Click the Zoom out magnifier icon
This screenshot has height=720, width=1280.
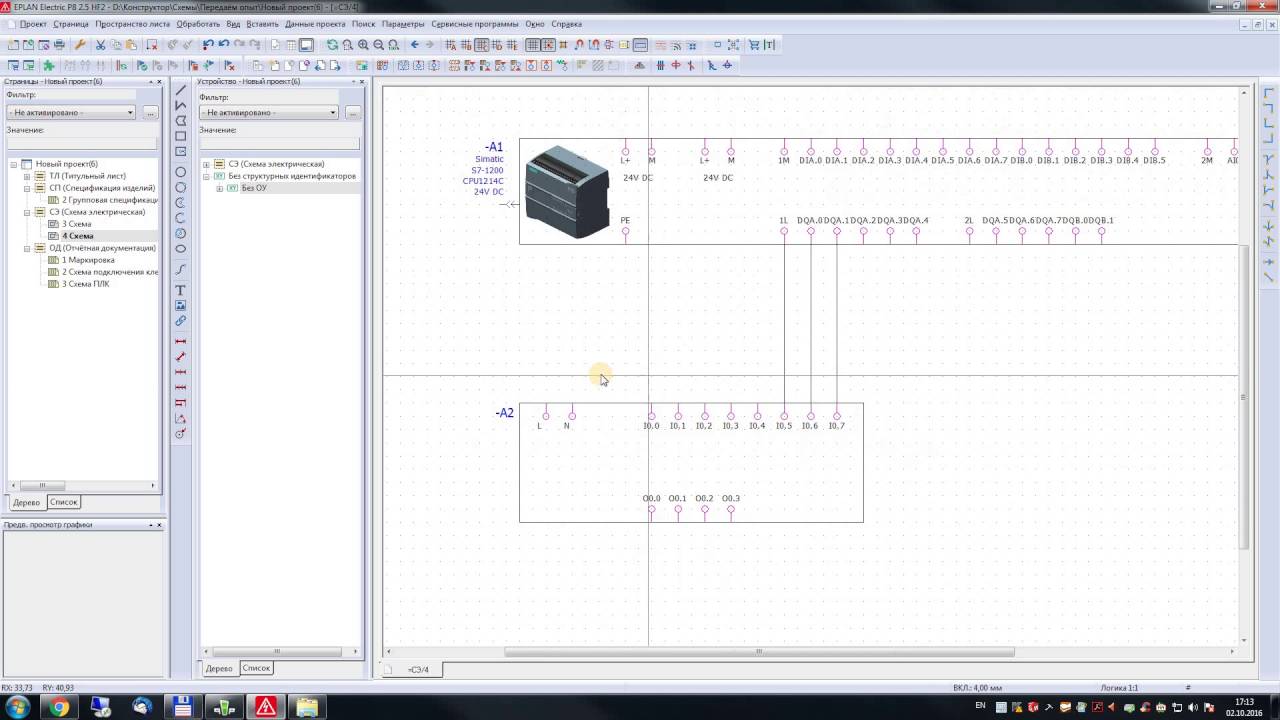pos(378,45)
